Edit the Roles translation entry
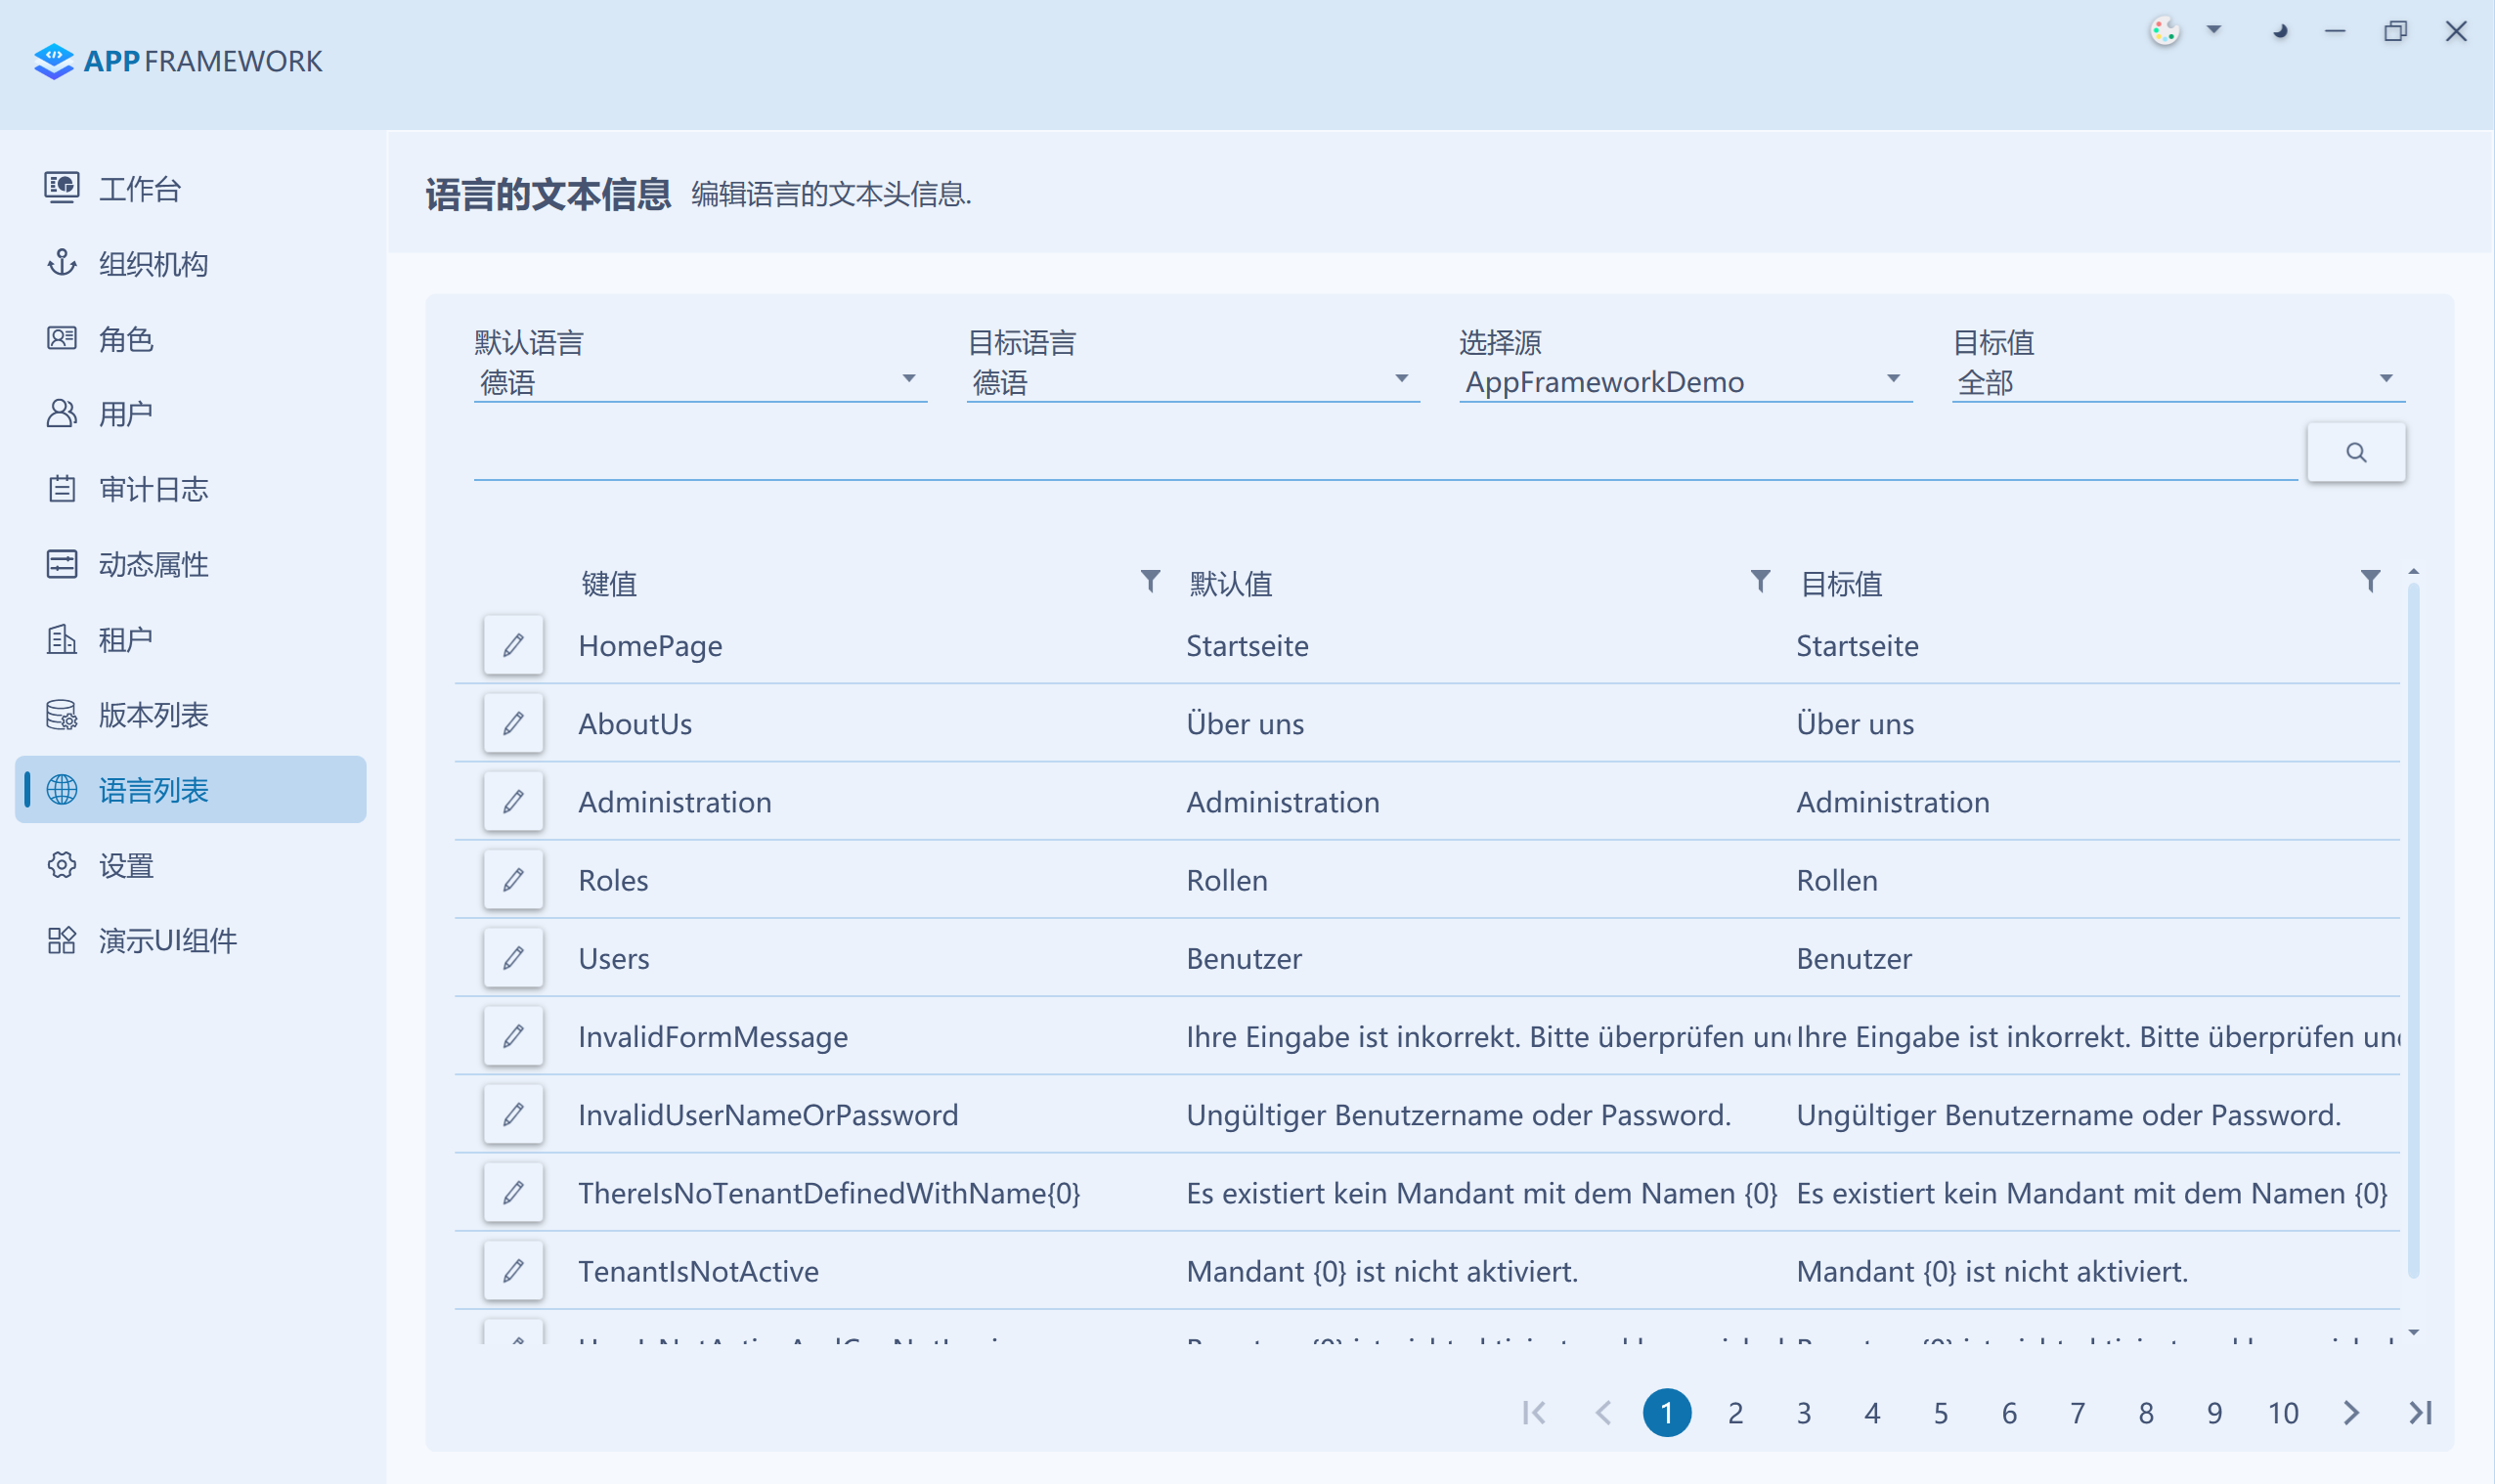Screen dimensions: 2495x1484 (513, 880)
